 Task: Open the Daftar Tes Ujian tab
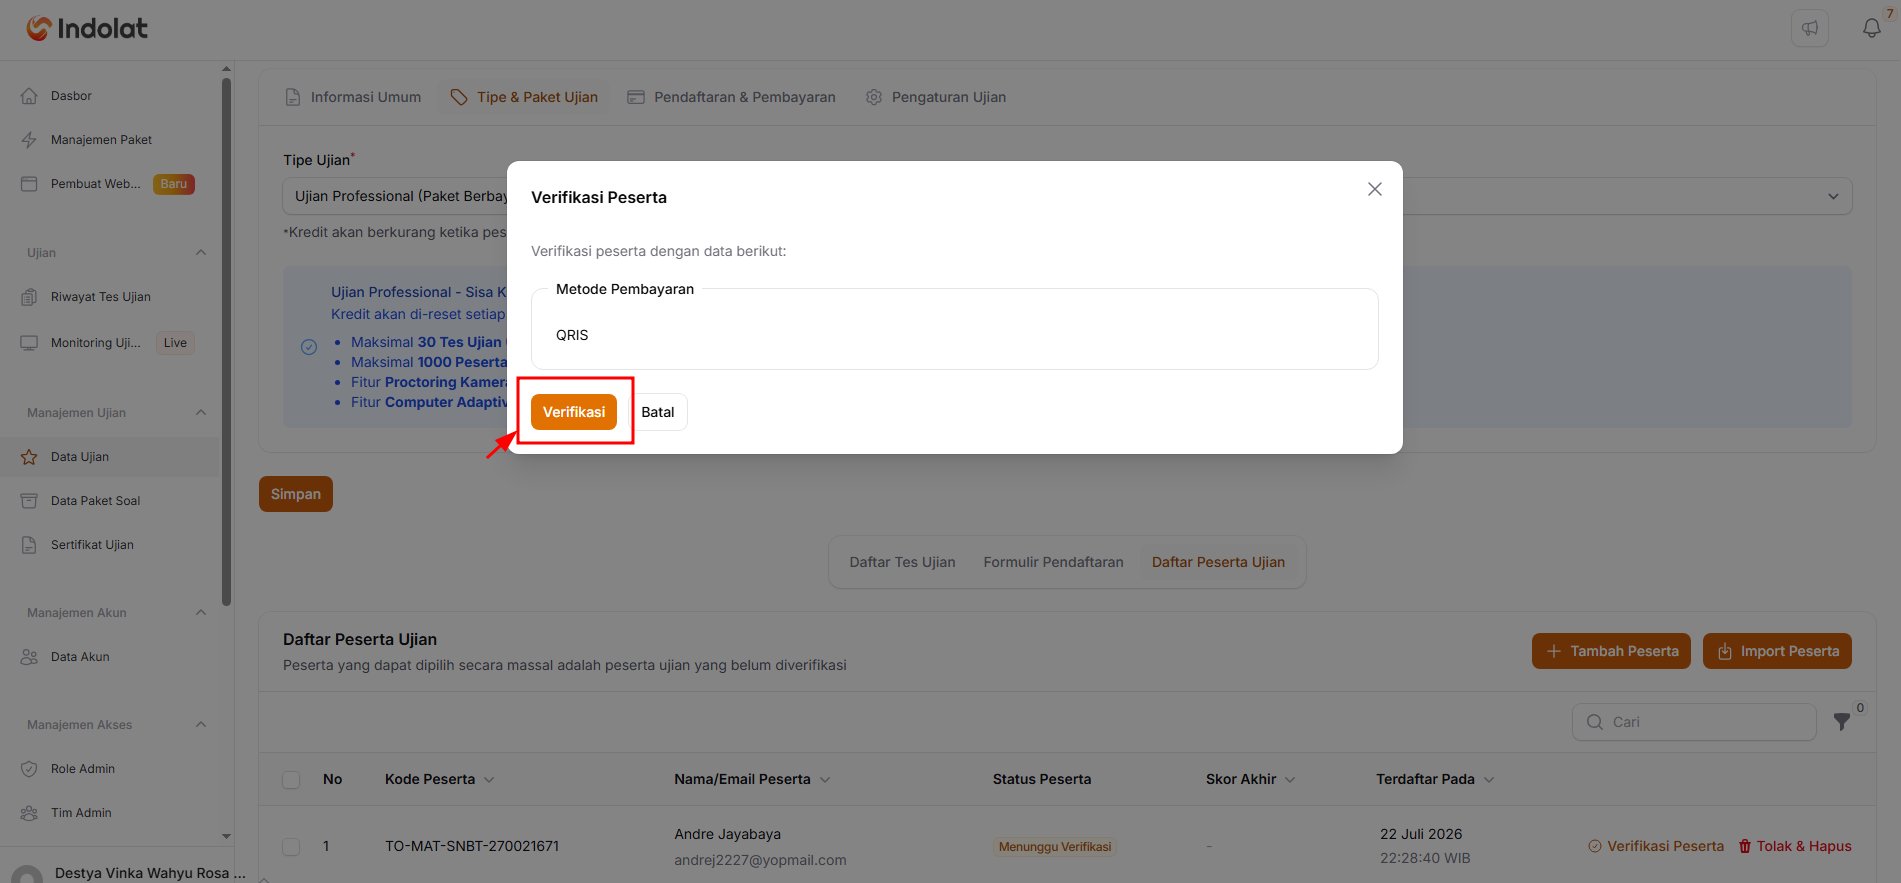coord(902,562)
